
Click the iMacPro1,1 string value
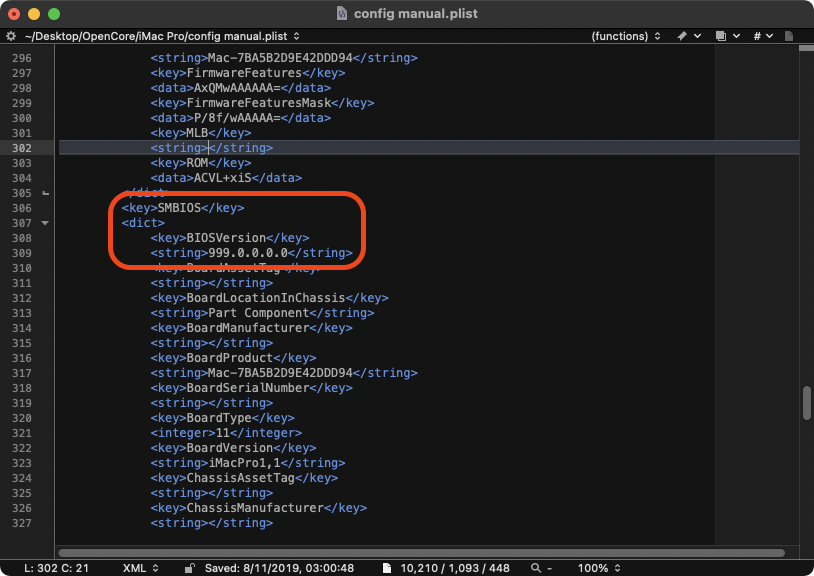pyautogui.click(x=244, y=464)
